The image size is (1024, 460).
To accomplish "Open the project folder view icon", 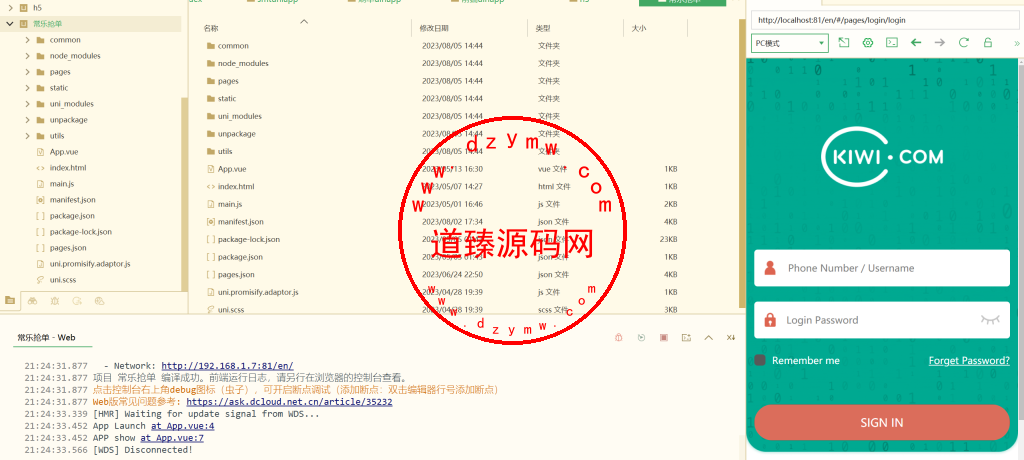I will point(10,301).
